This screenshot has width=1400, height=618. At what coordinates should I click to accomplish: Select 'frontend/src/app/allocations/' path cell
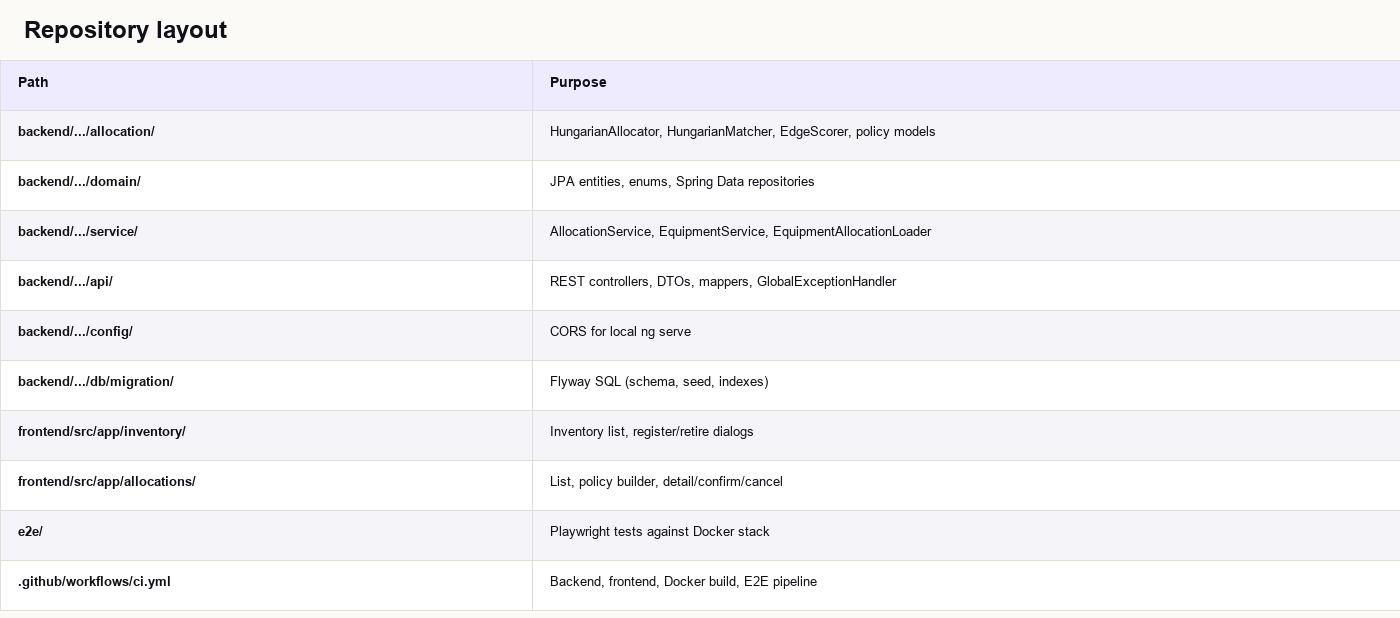(x=266, y=485)
